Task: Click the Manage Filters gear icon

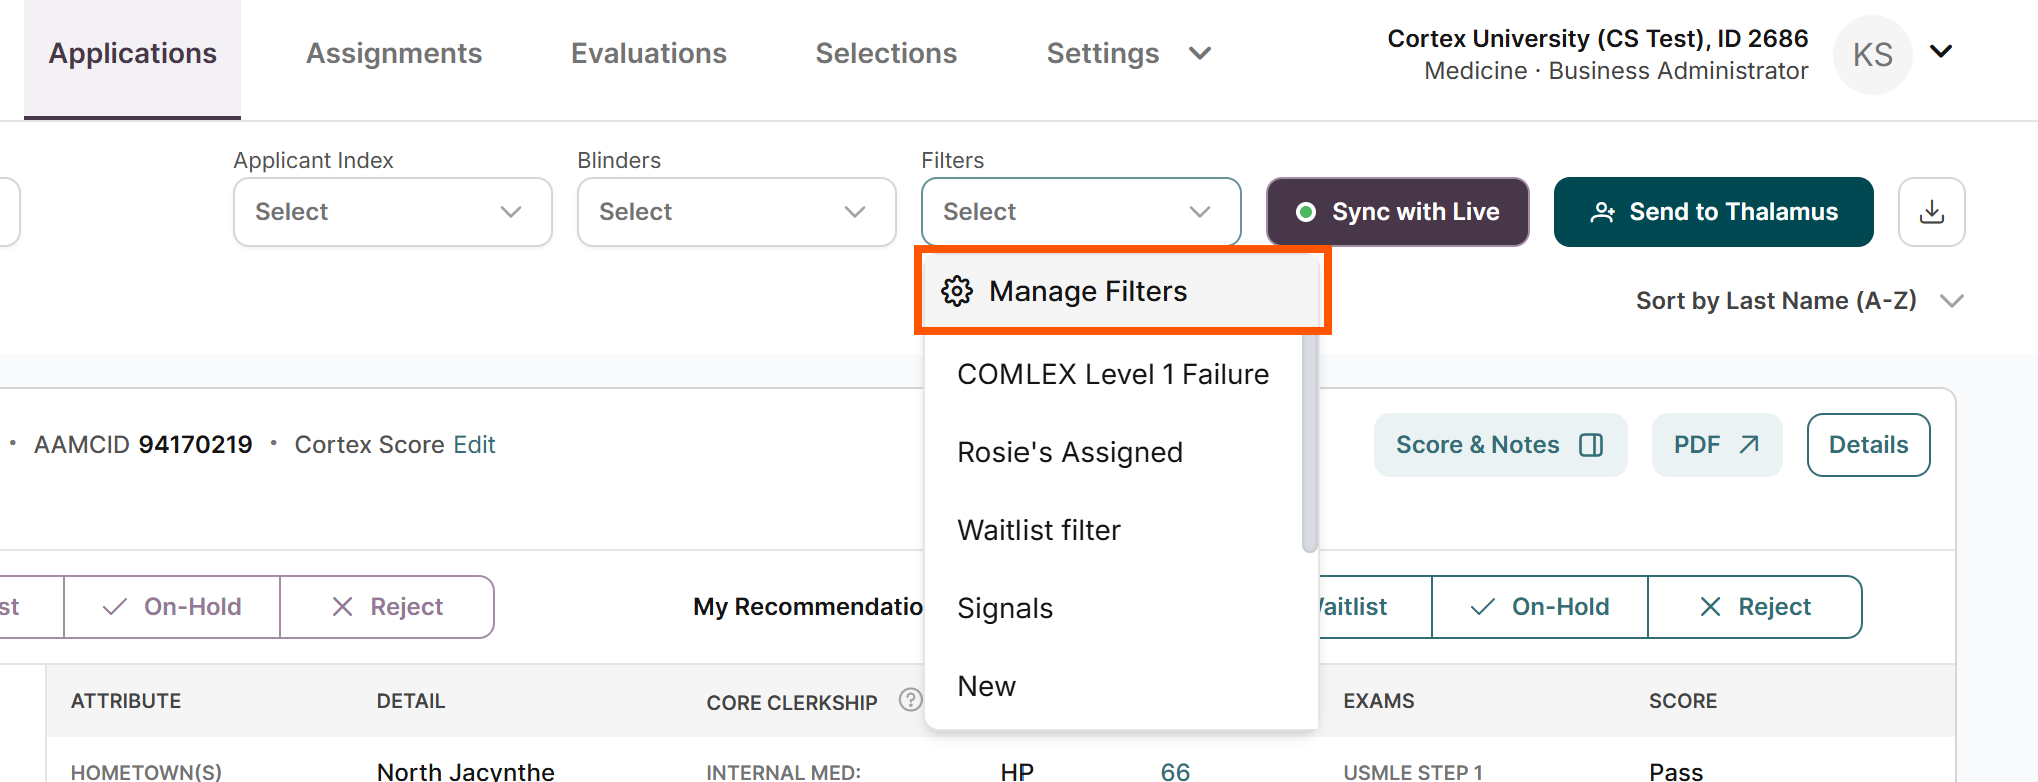Action: pyautogui.click(x=957, y=291)
